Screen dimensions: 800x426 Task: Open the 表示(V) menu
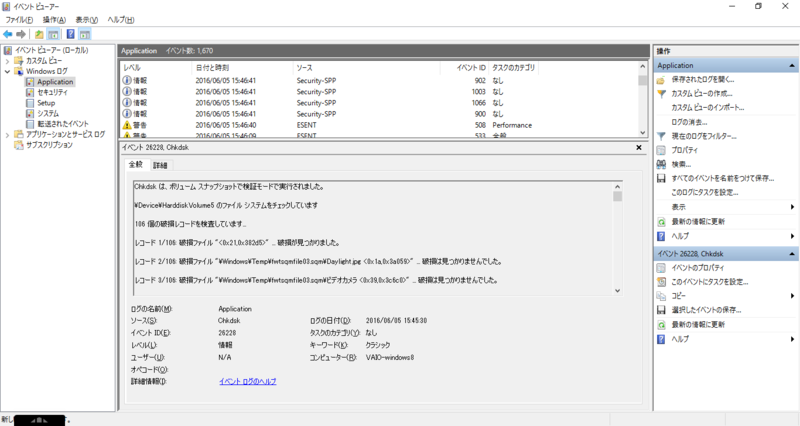(x=86, y=20)
